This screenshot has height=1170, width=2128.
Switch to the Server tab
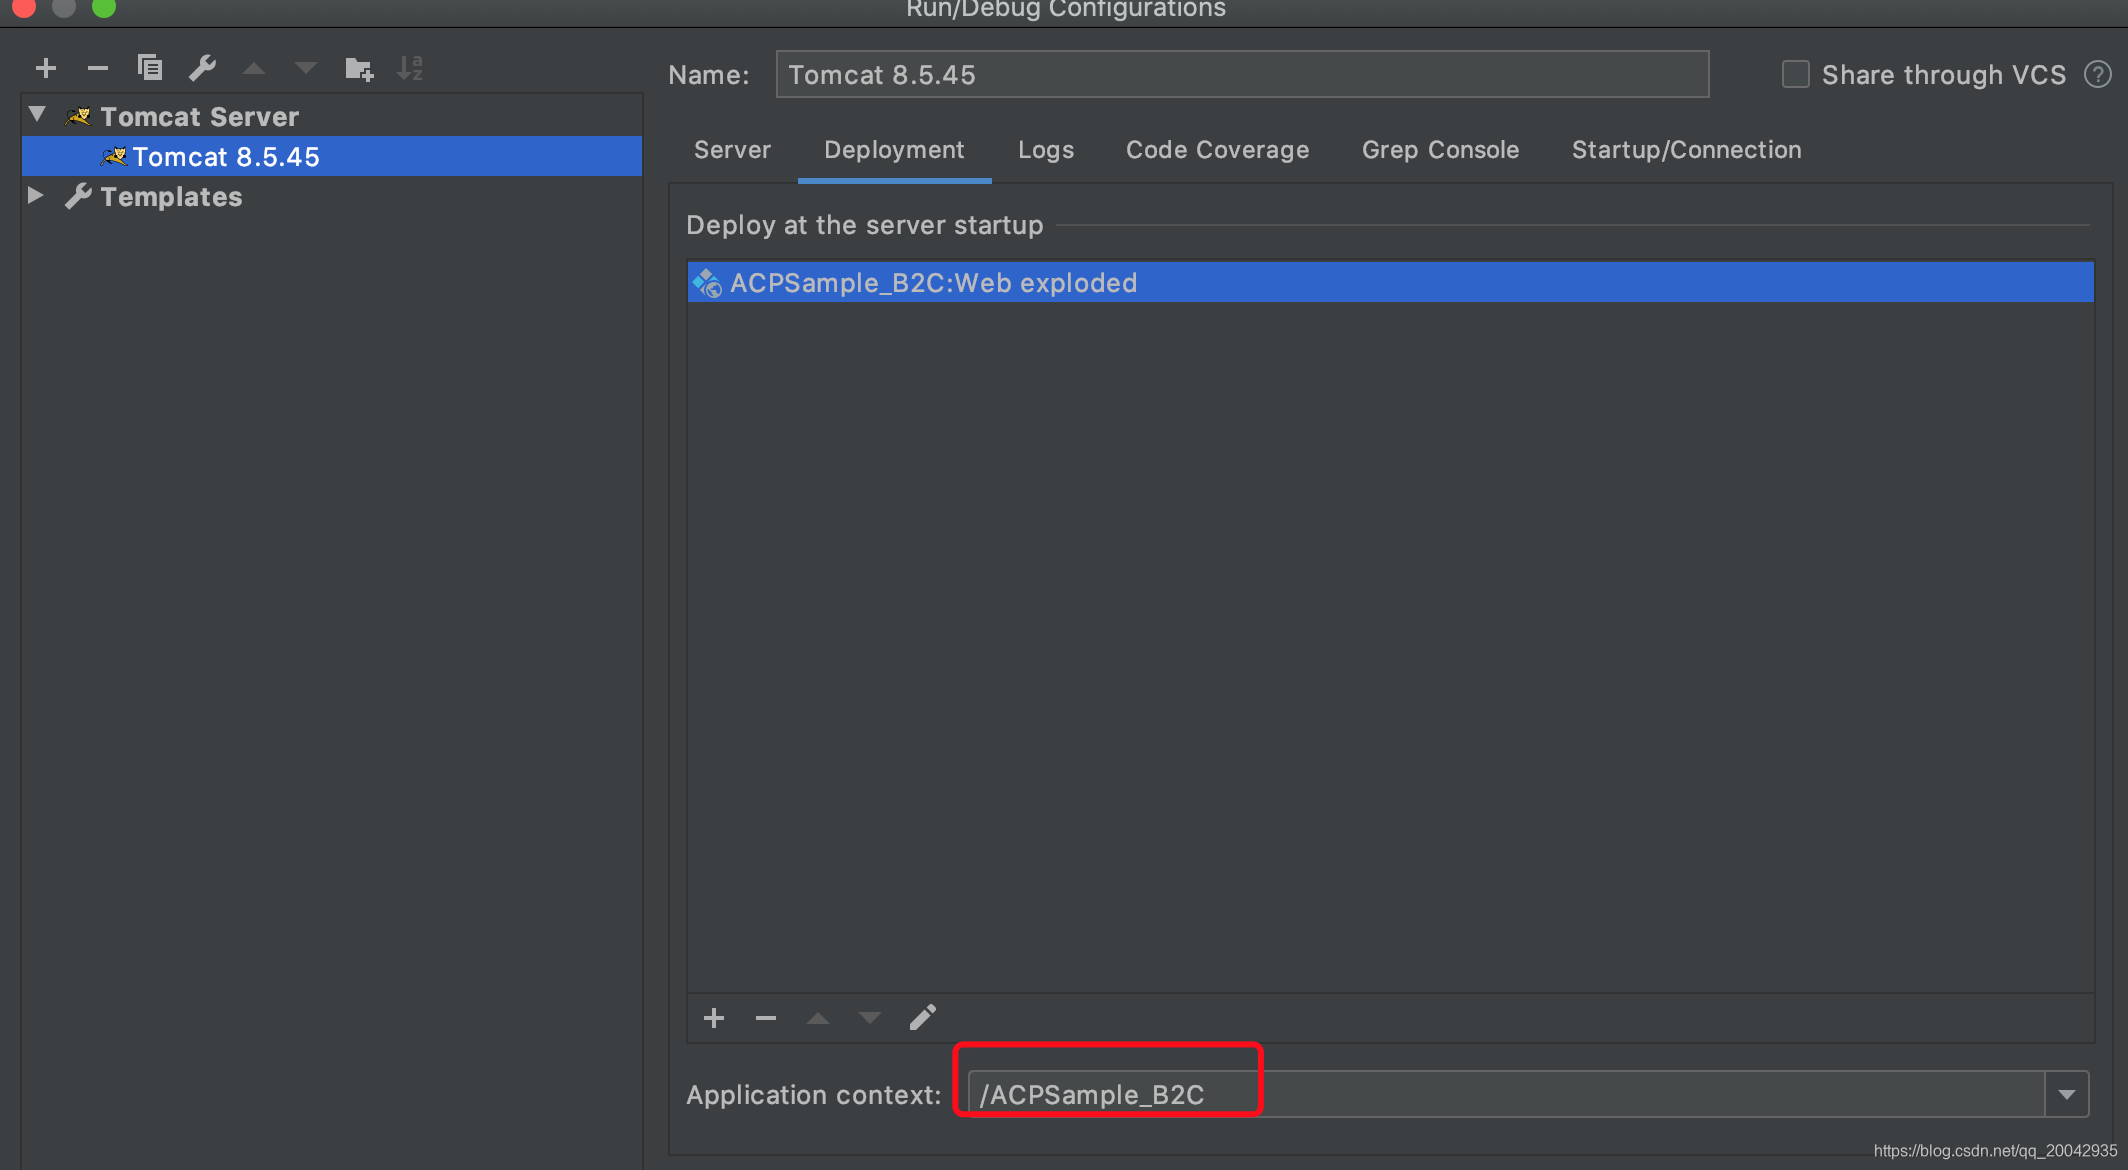732,150
